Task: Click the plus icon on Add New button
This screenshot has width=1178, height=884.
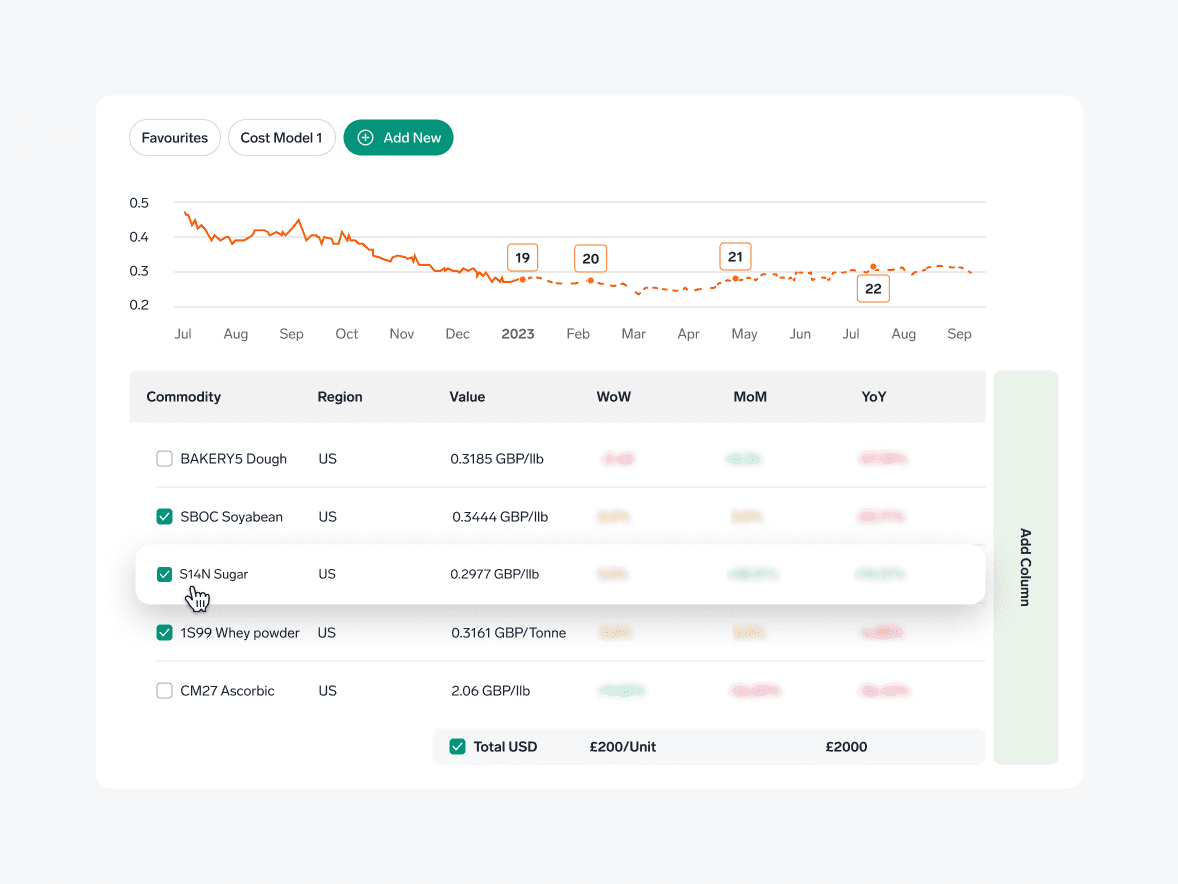Action: tap(365, 137)
